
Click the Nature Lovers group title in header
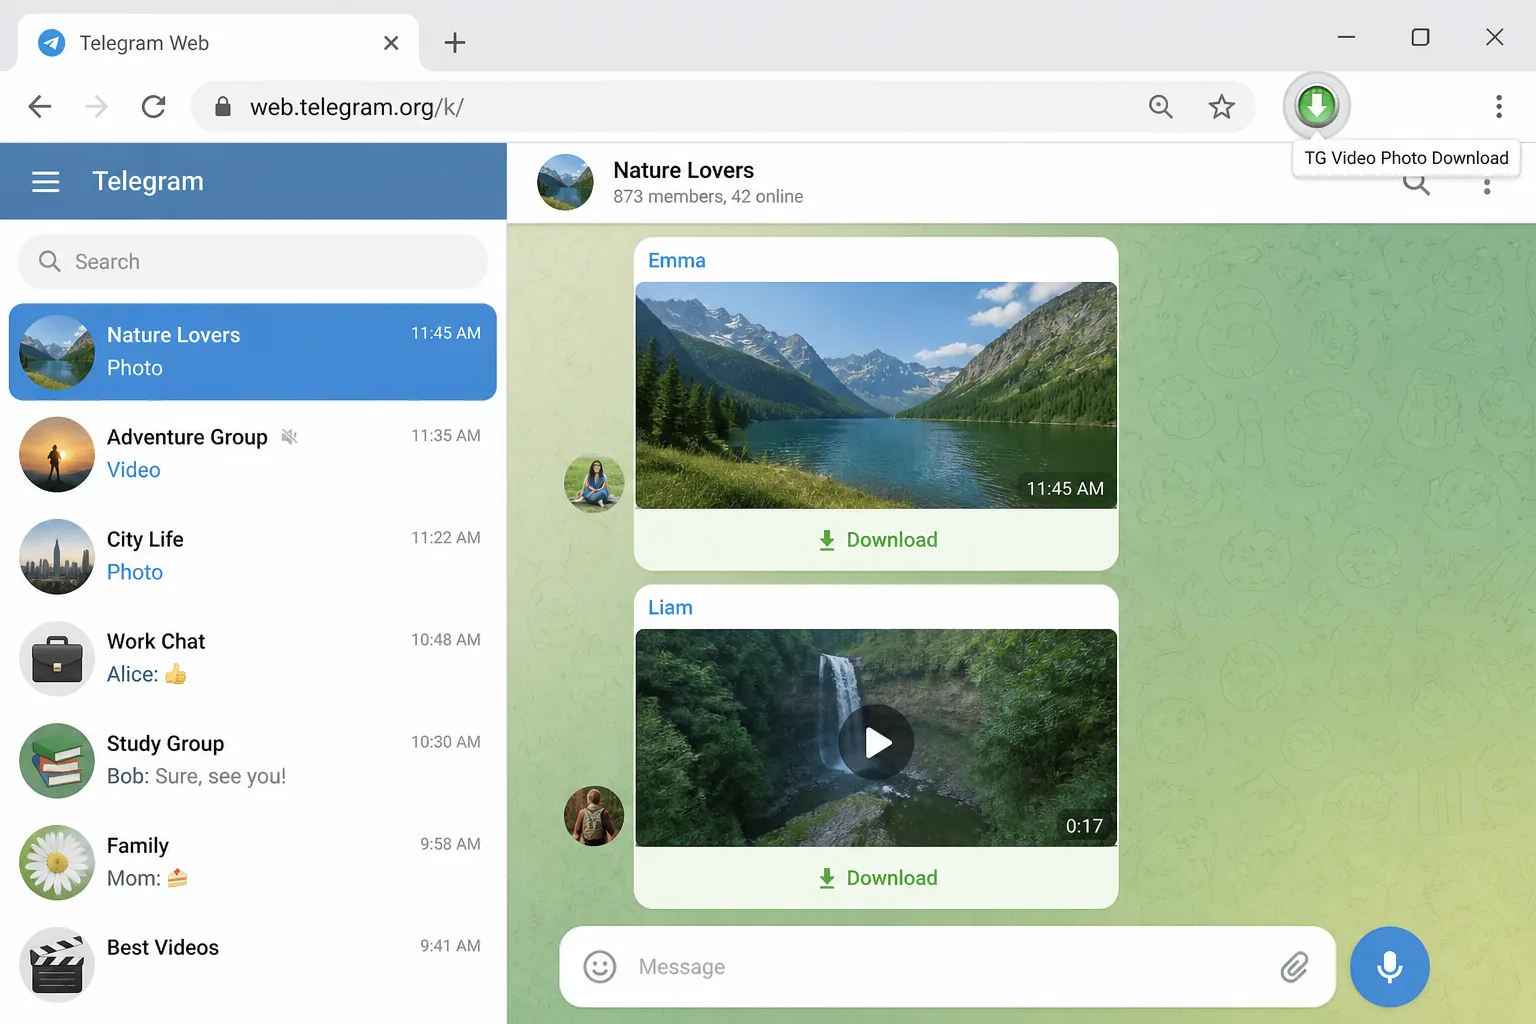tap(684, 170)
